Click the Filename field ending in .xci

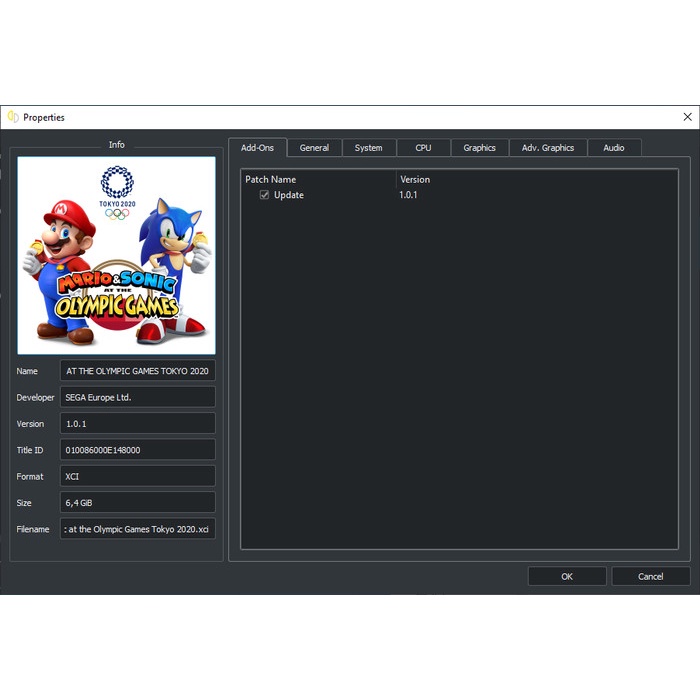138,529
